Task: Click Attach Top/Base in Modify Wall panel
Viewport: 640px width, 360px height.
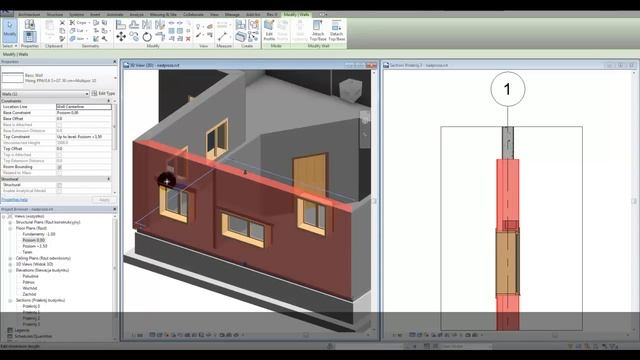Action: coord(318,30)
